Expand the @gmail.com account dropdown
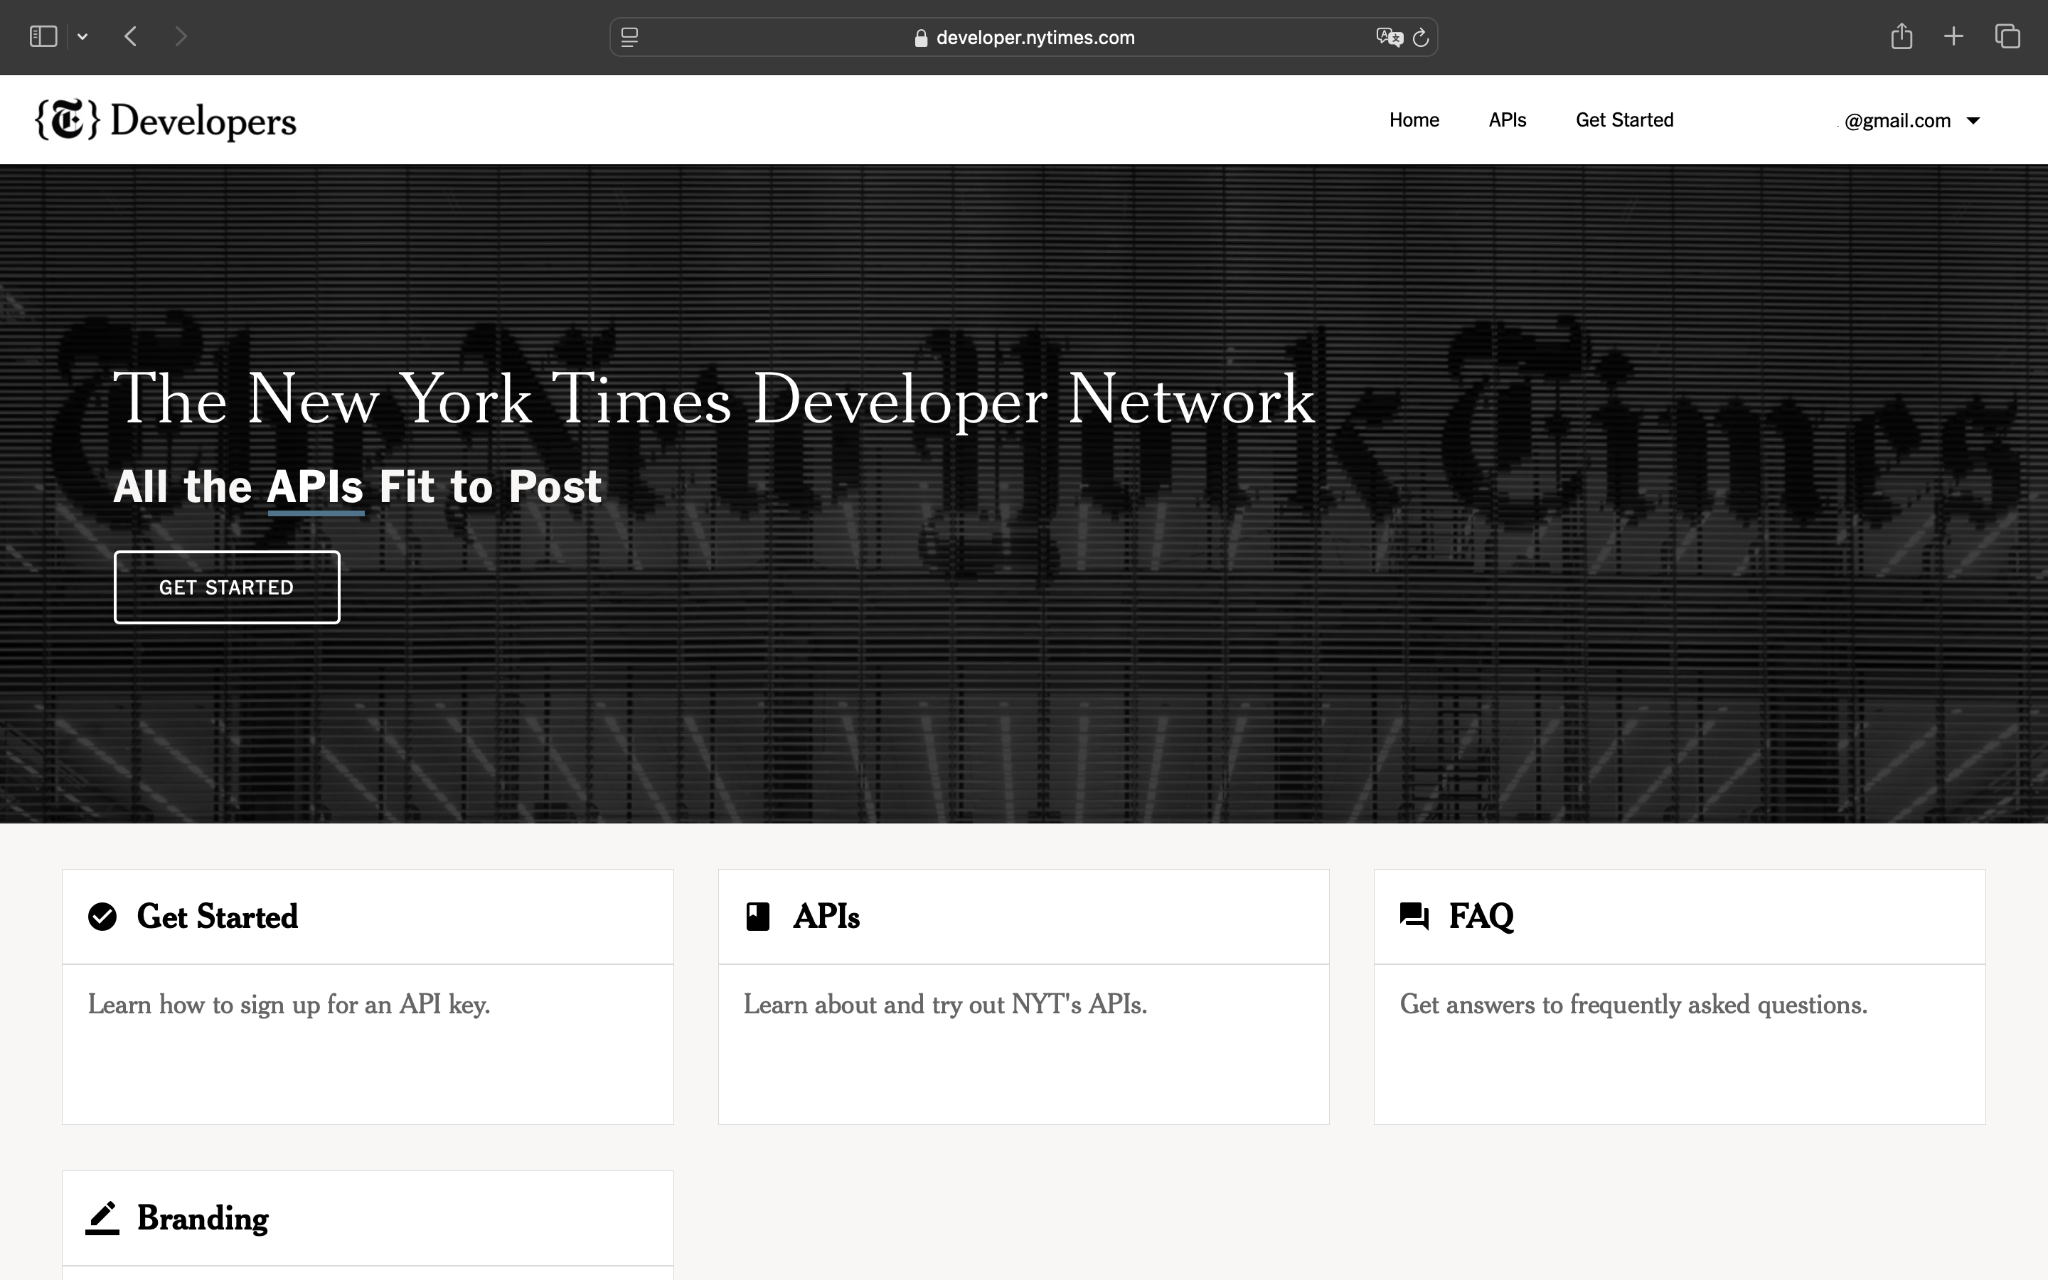This screenshot has width=2048, height=1280. click(1911, 121)
